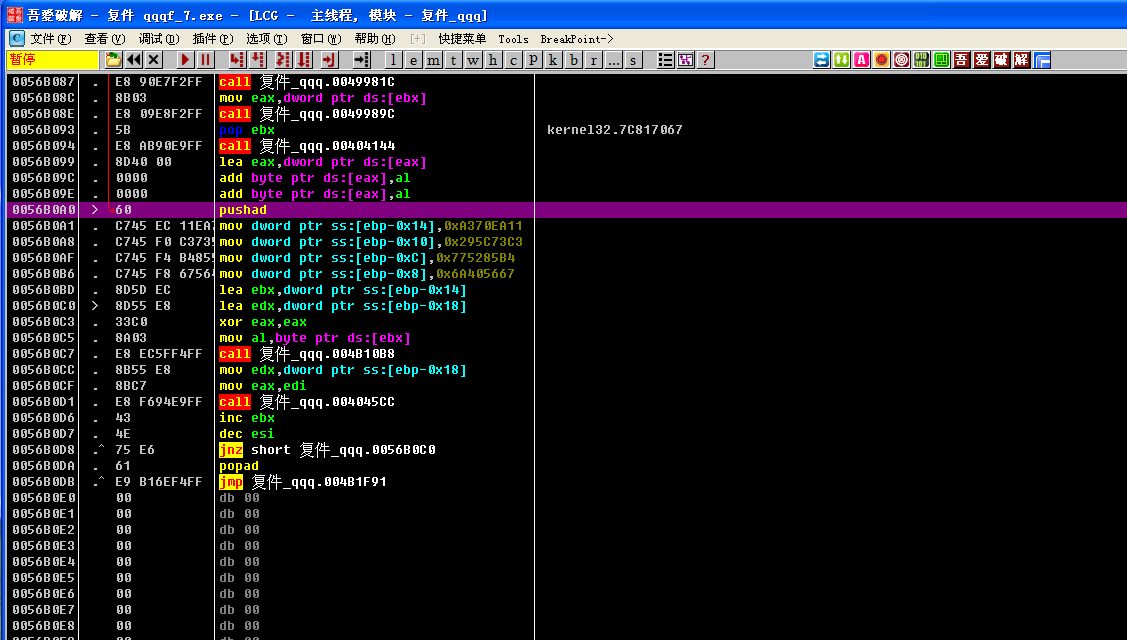Image resolution: width=1127 pixels, height=640 pixels.
Task: Click Execute Till Return toolbar icon
Action: tap(329, 60)
